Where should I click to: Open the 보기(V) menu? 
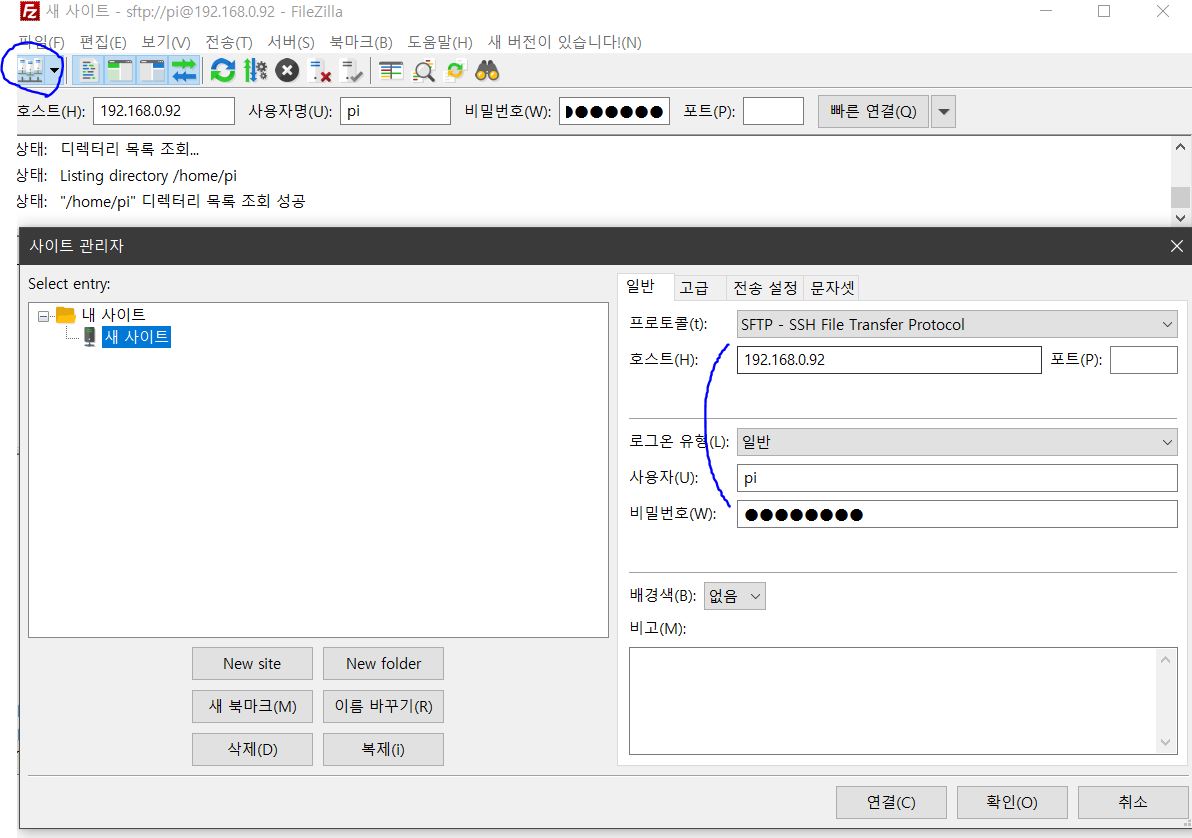point(166,42)
